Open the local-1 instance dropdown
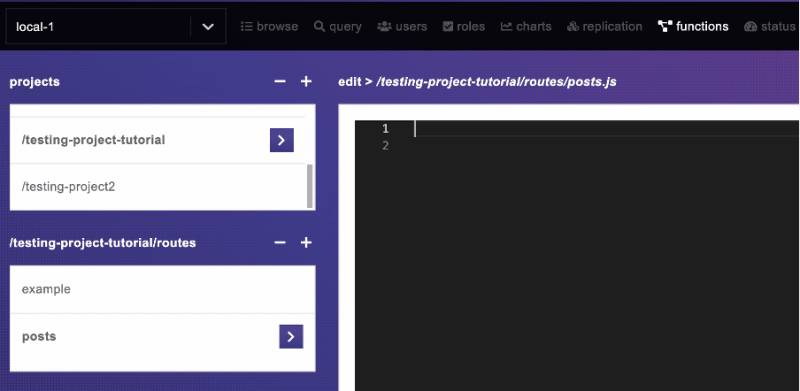Image resolution: width=800 pixels, height=391 pixels. click(x=116, y=27)
